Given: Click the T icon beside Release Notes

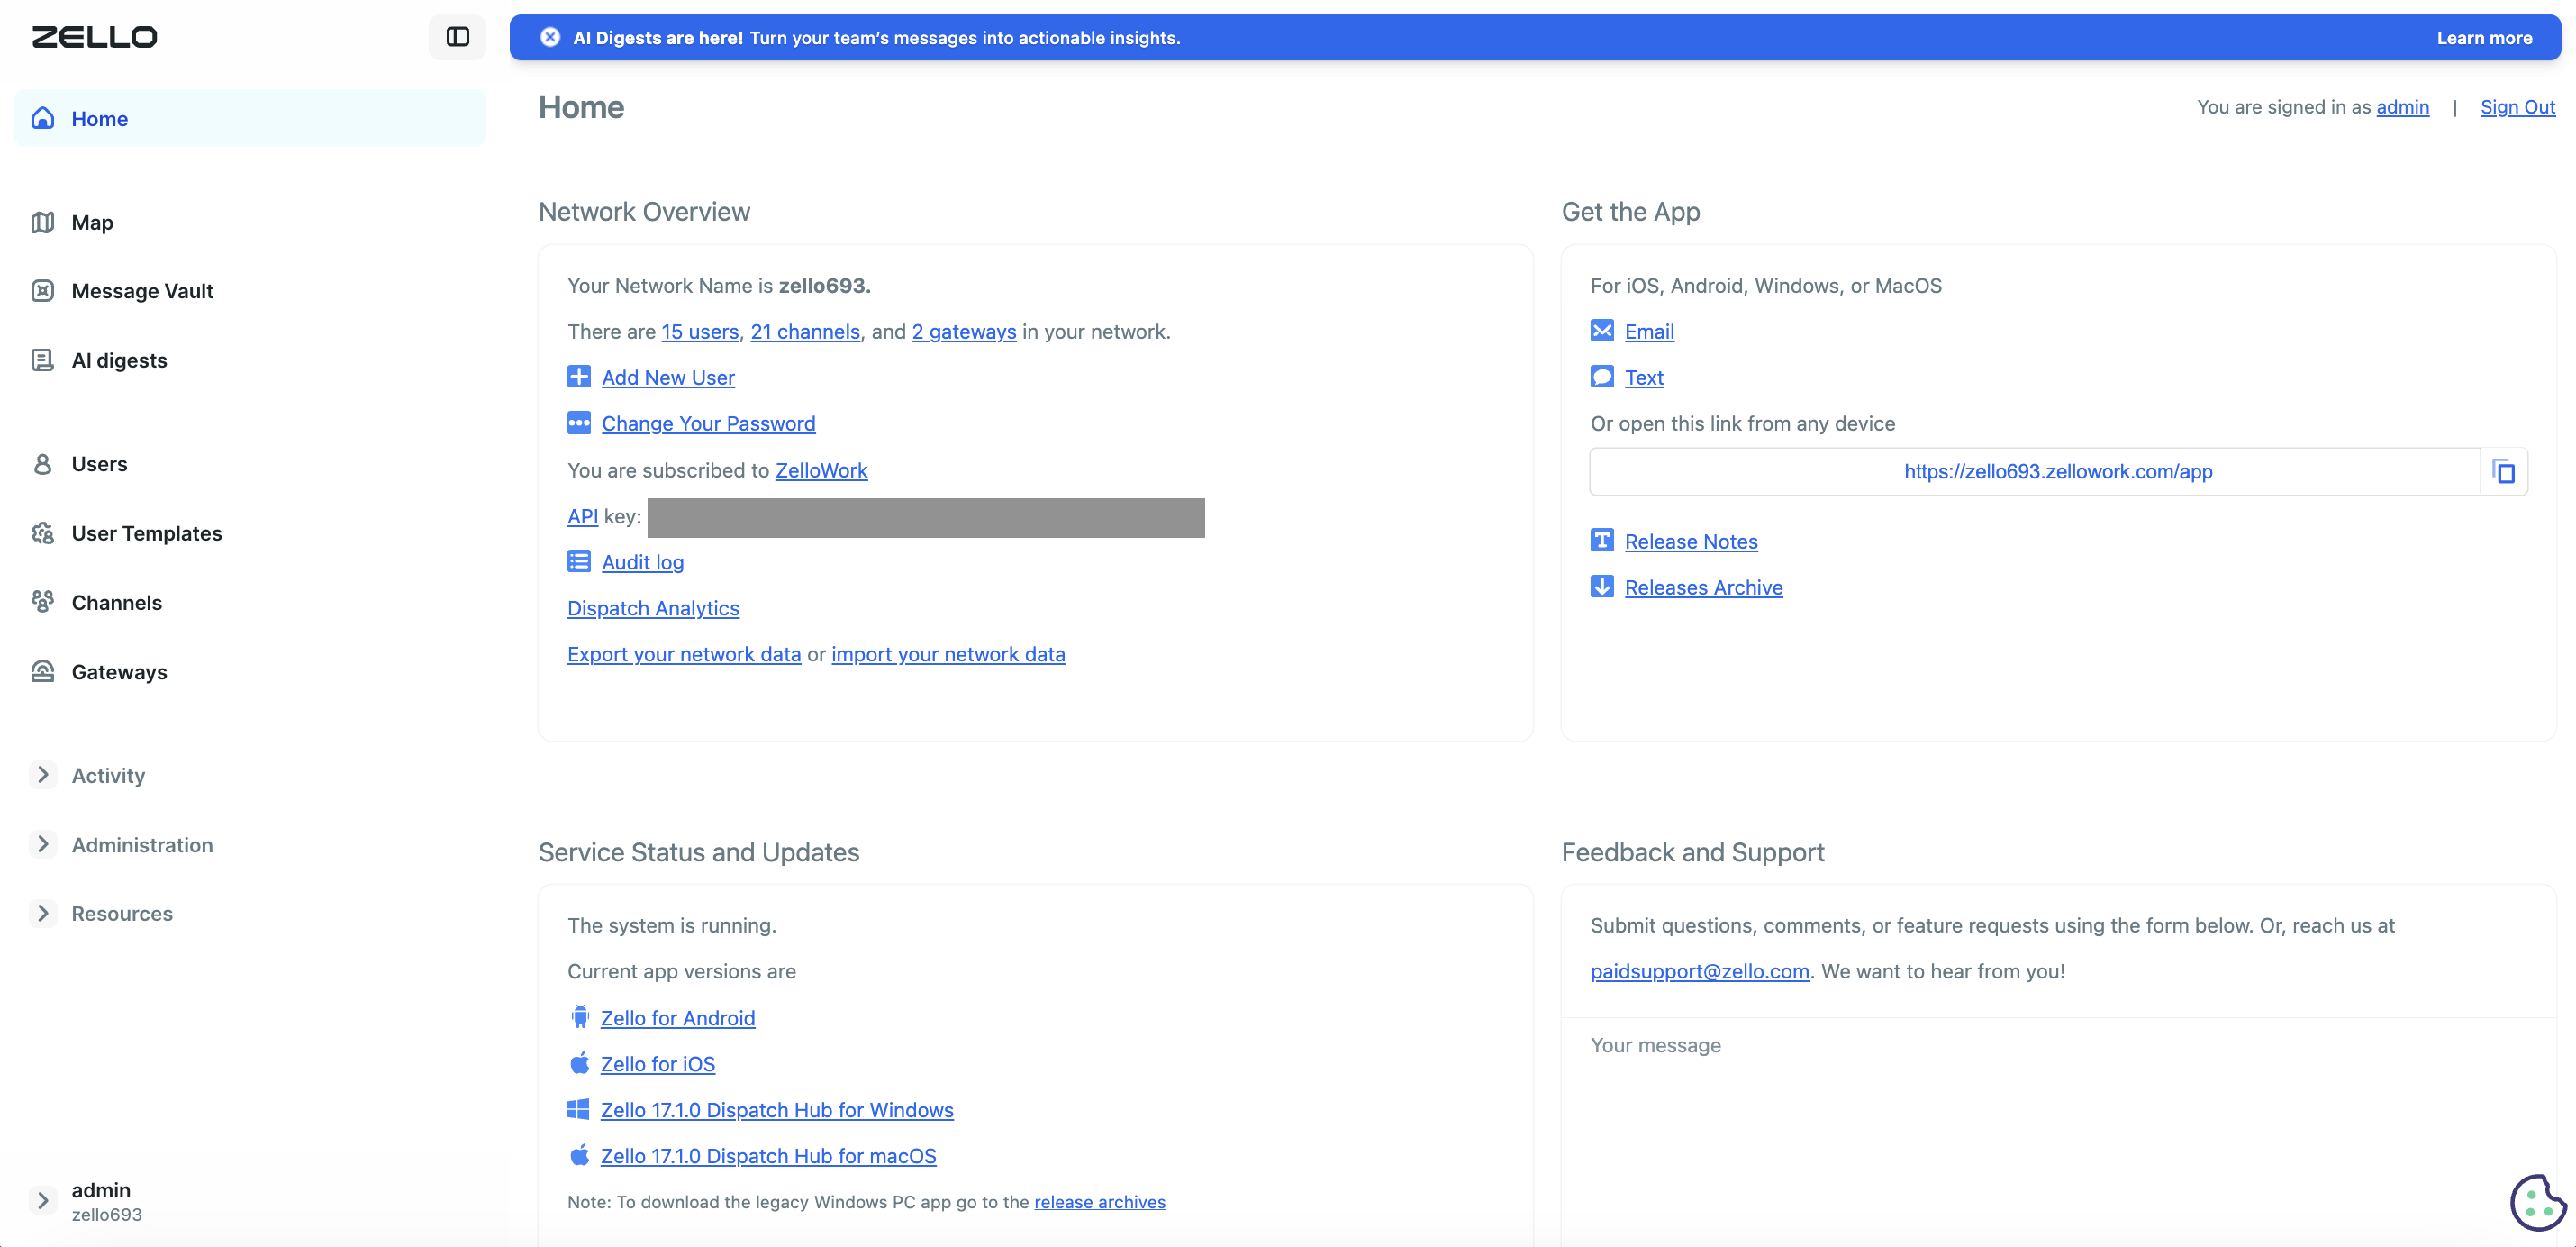Looking at the screenshot, I should (x=1602, y=541).
